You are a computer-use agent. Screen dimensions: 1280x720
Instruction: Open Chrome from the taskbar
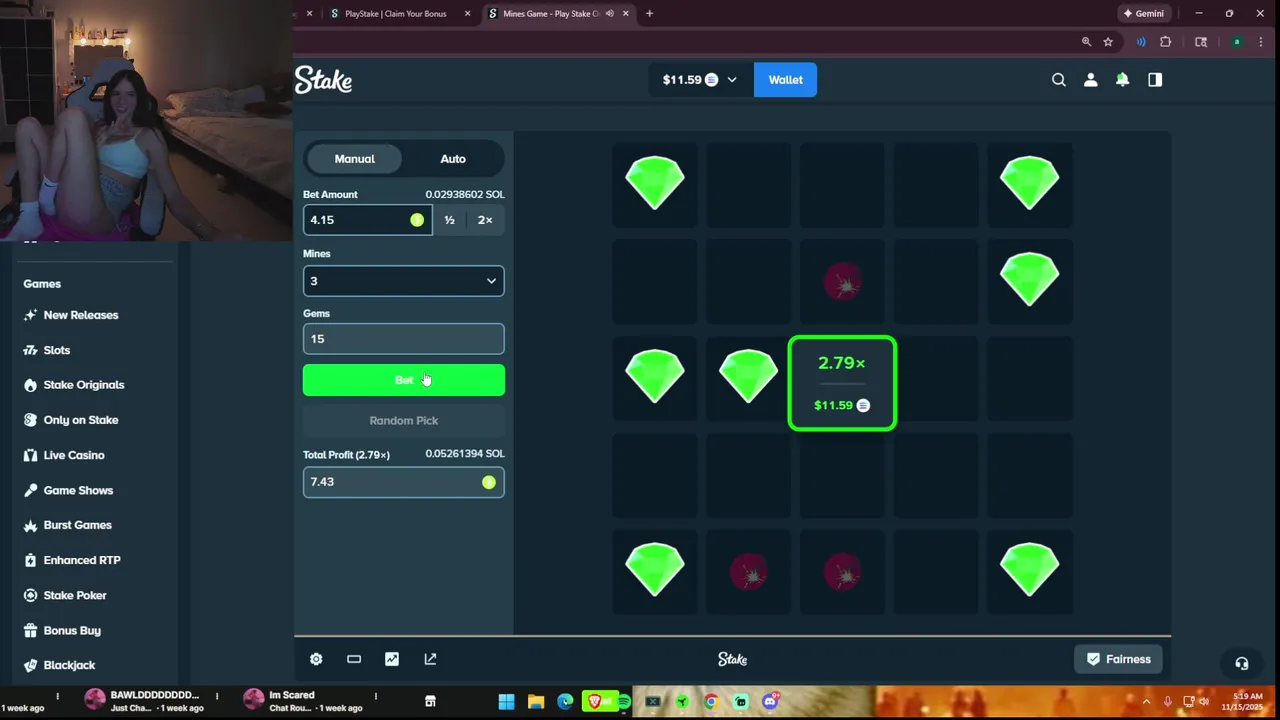click(711, 702)
